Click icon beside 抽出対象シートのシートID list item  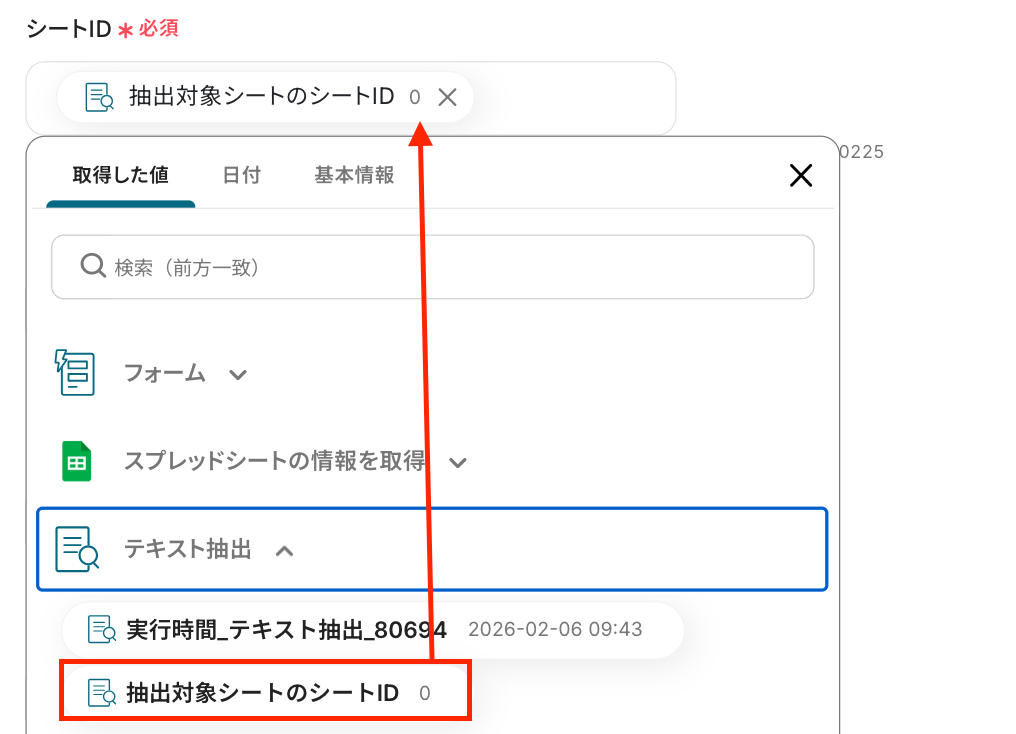coord(102,693)
